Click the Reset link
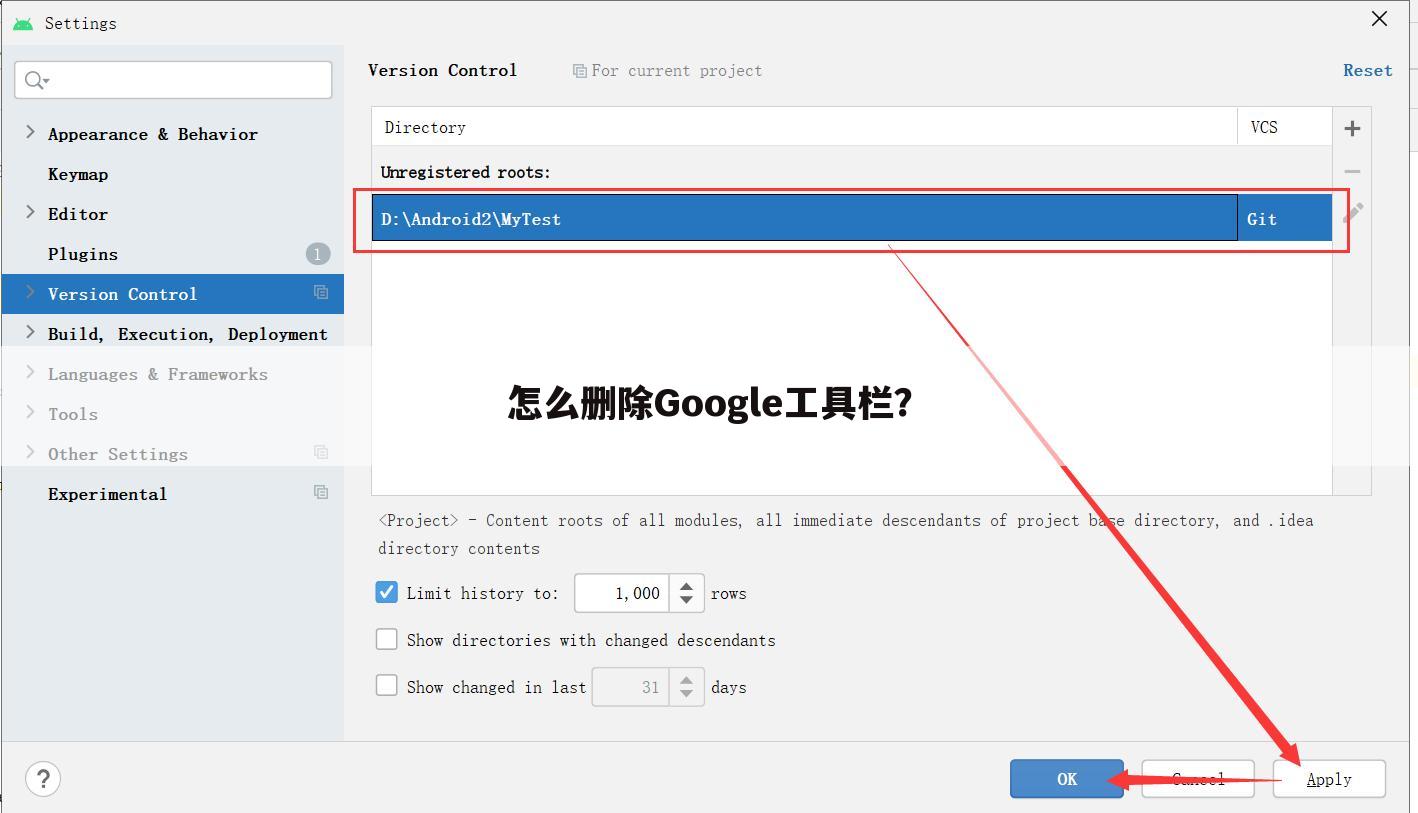1418x813 pixels. pos(1368,70)
